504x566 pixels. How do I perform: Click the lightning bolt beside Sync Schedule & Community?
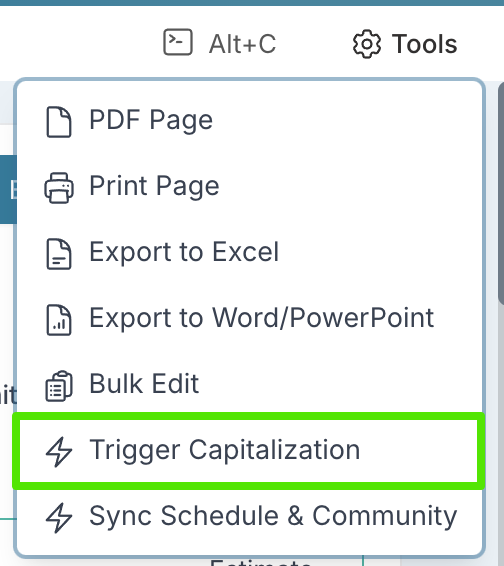click(59, 518)
